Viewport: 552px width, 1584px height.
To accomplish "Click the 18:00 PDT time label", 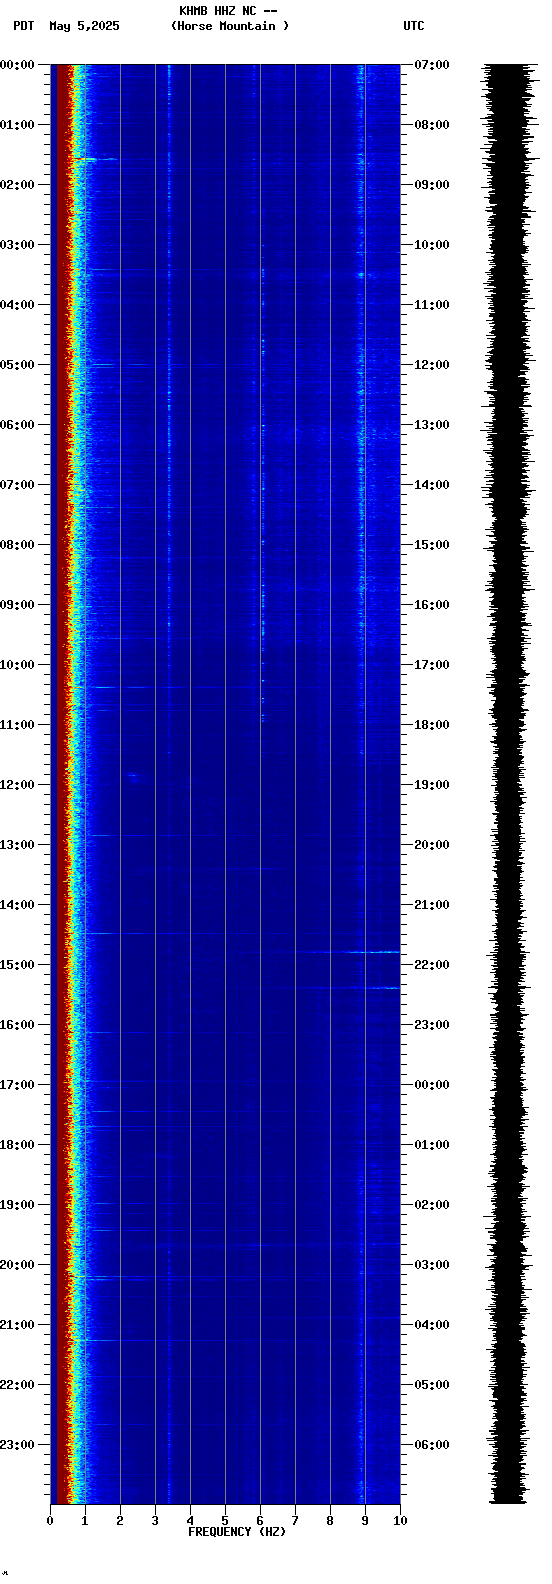I will pos(17,1145).
